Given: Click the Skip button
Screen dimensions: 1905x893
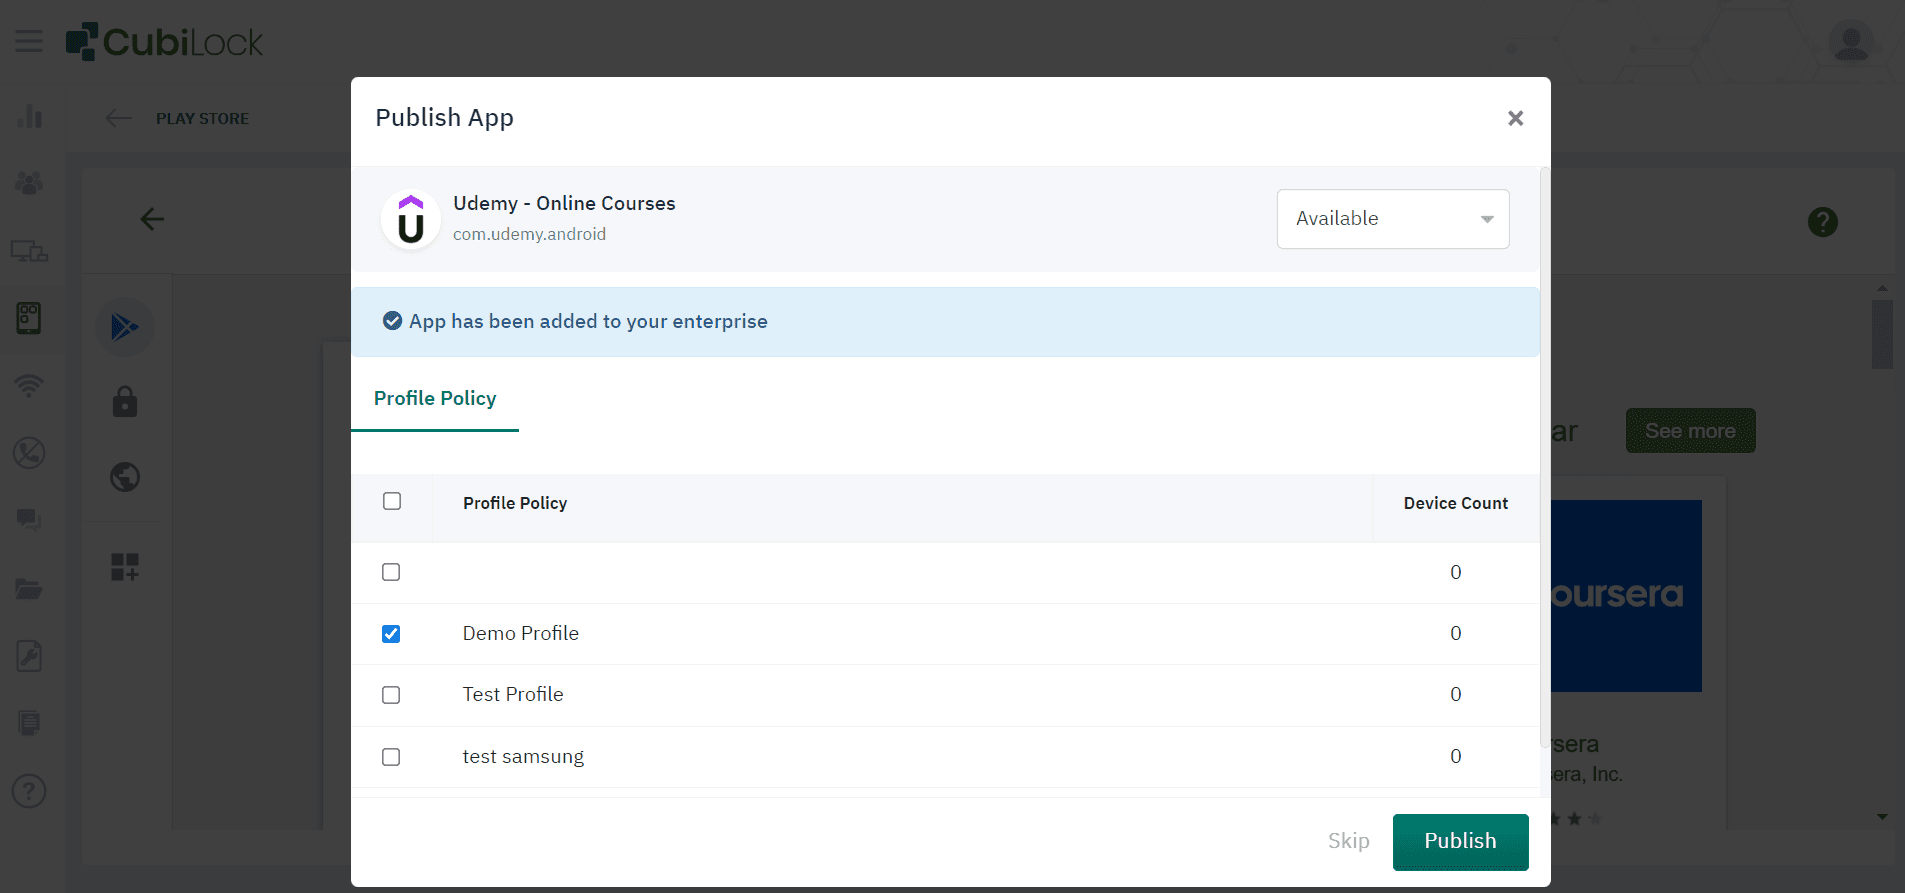Looking at the screenshot, I should click(1349, 841).
